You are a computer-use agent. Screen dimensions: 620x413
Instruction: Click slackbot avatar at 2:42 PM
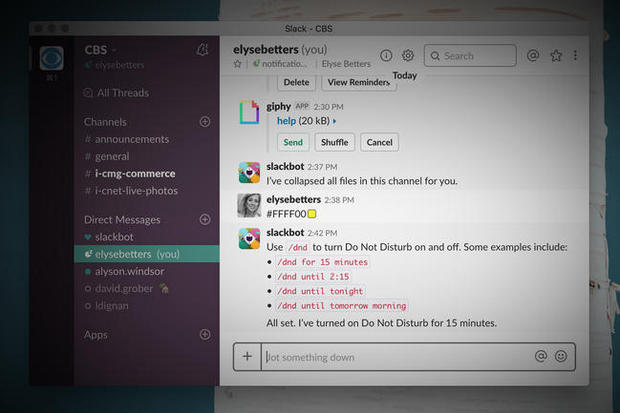coord(249,239)
